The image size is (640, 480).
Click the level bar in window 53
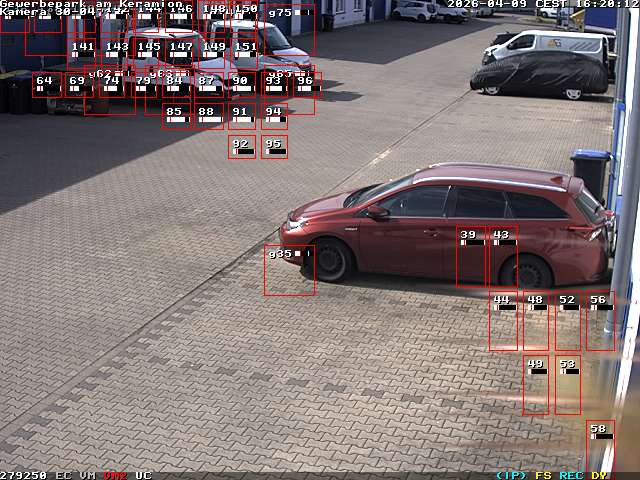coord(570,371)
